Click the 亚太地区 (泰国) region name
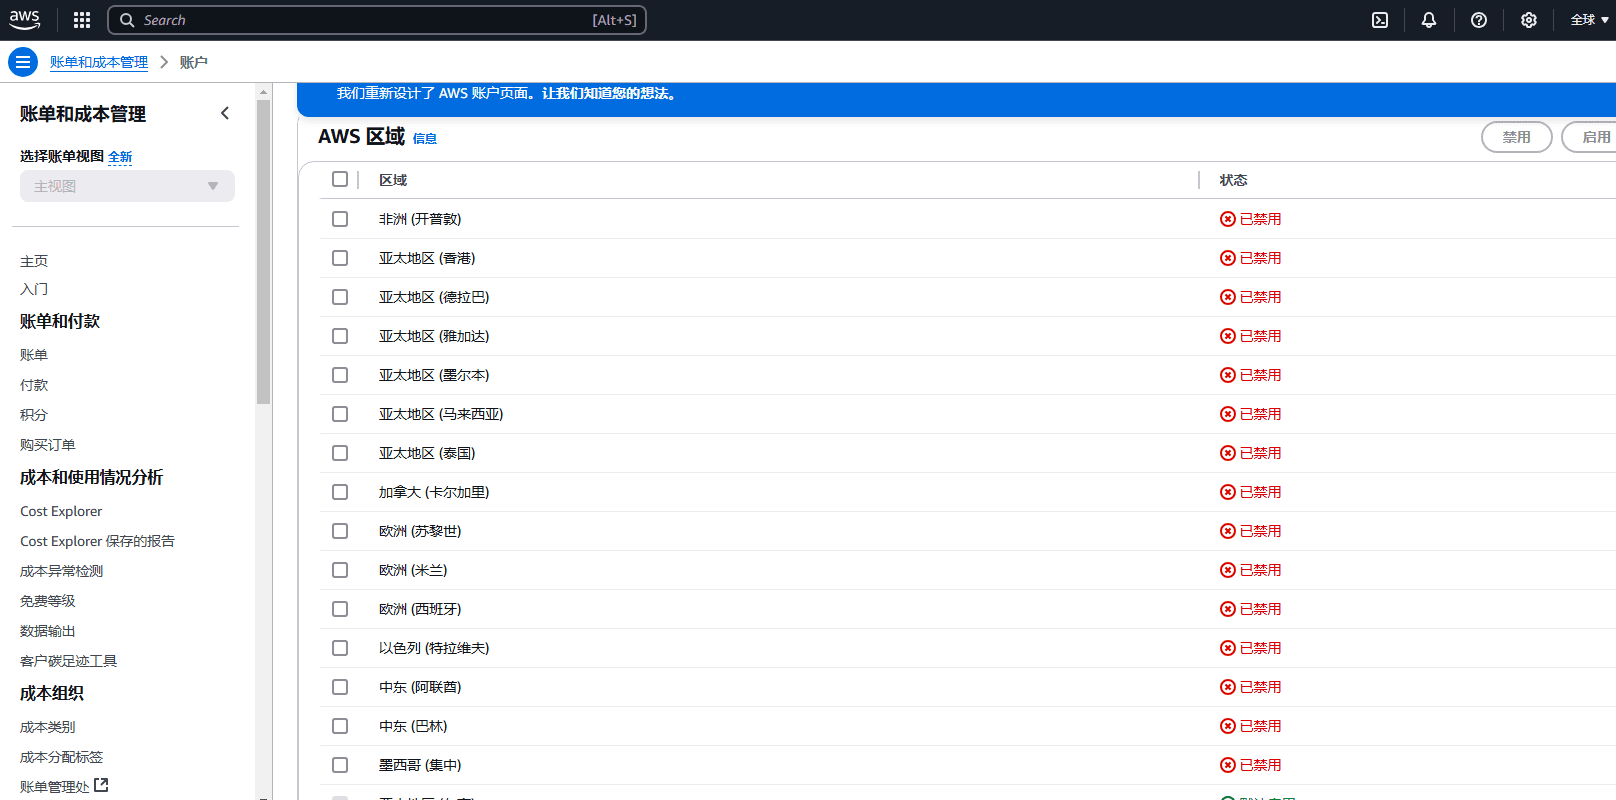This screenshot has width=1616, height=800. tap(427, 453)
